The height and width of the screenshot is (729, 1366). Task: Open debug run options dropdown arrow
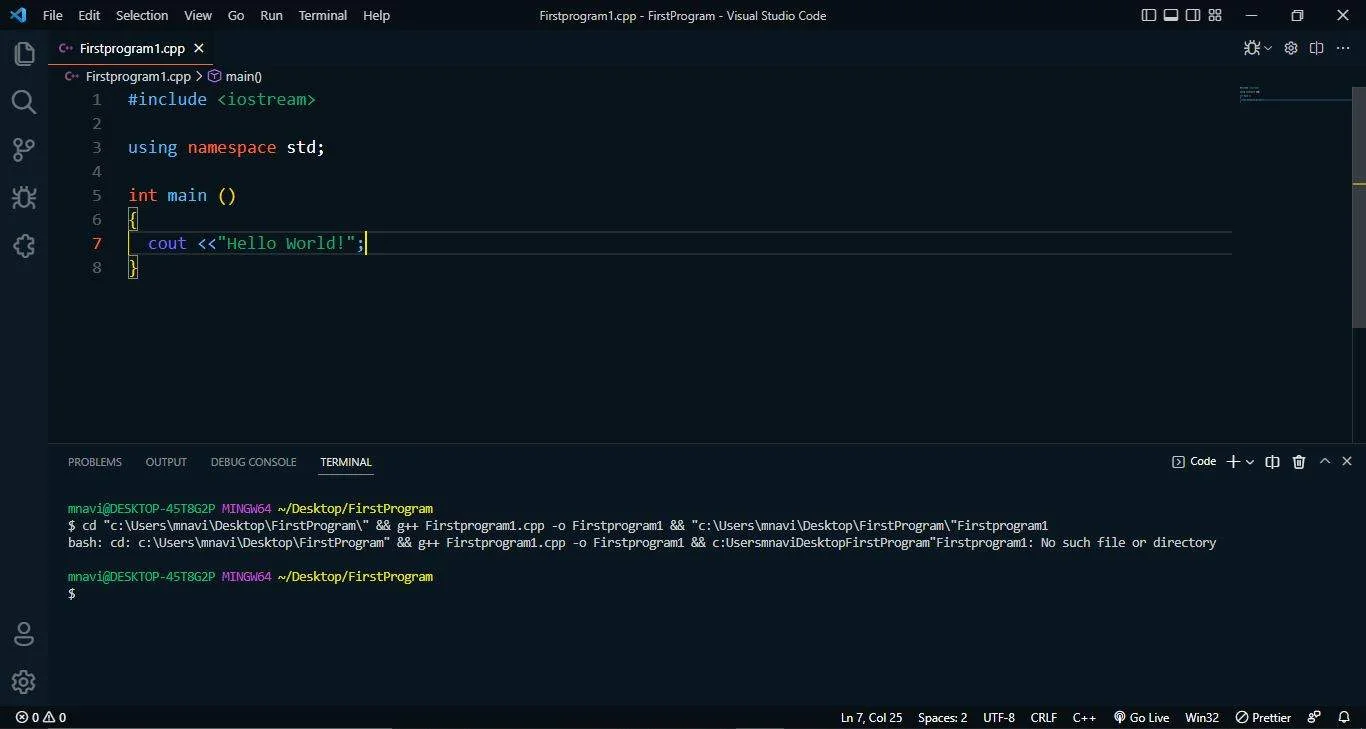[1268, 48]
